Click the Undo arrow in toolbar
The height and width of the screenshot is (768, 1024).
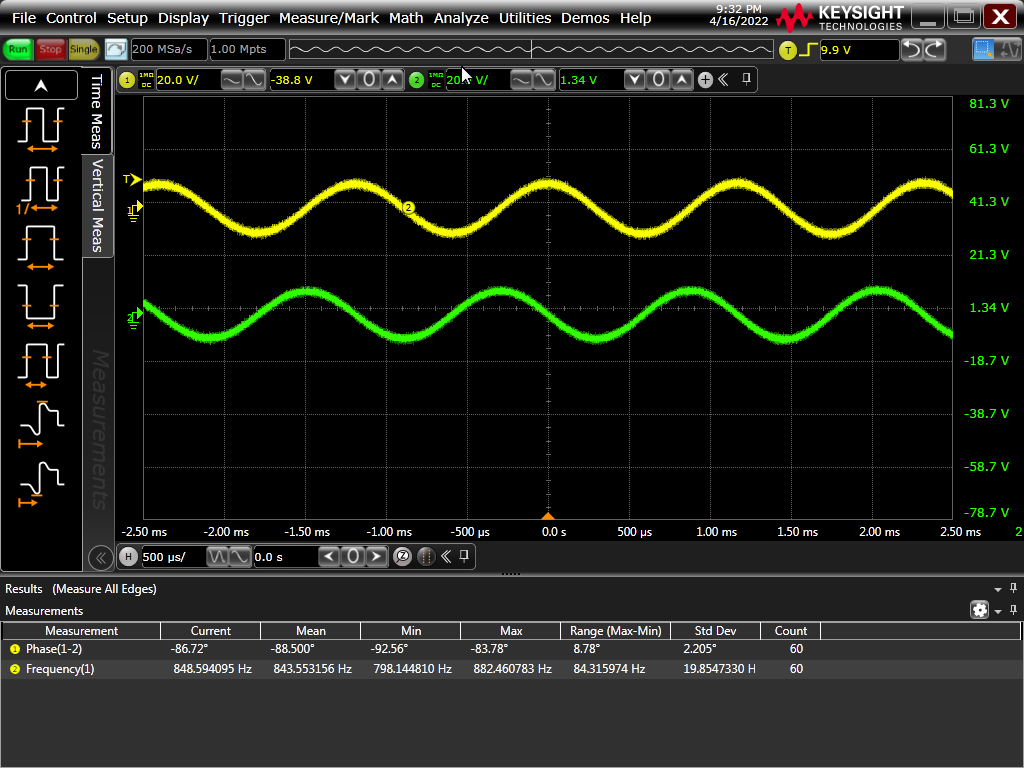pyautogui.click(x=912, y=50)
